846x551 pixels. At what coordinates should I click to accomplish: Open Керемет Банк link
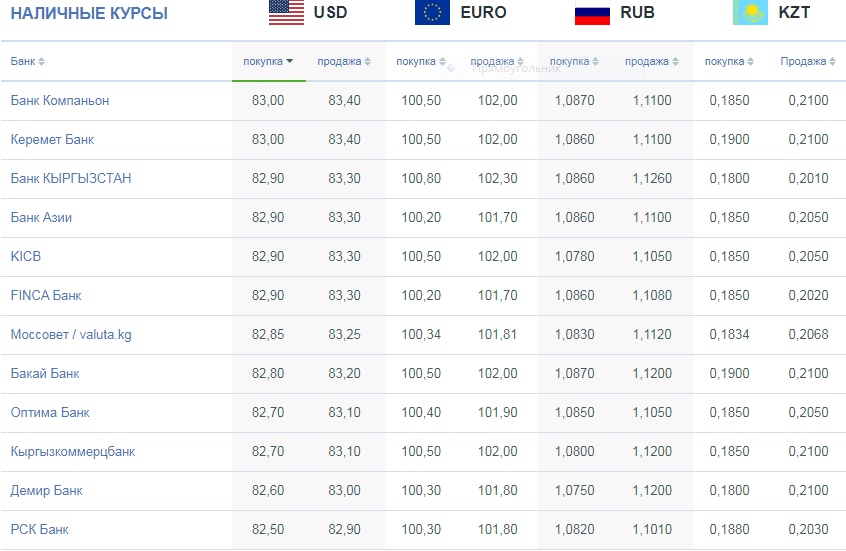pyautogui.click(x=52, y=140)
